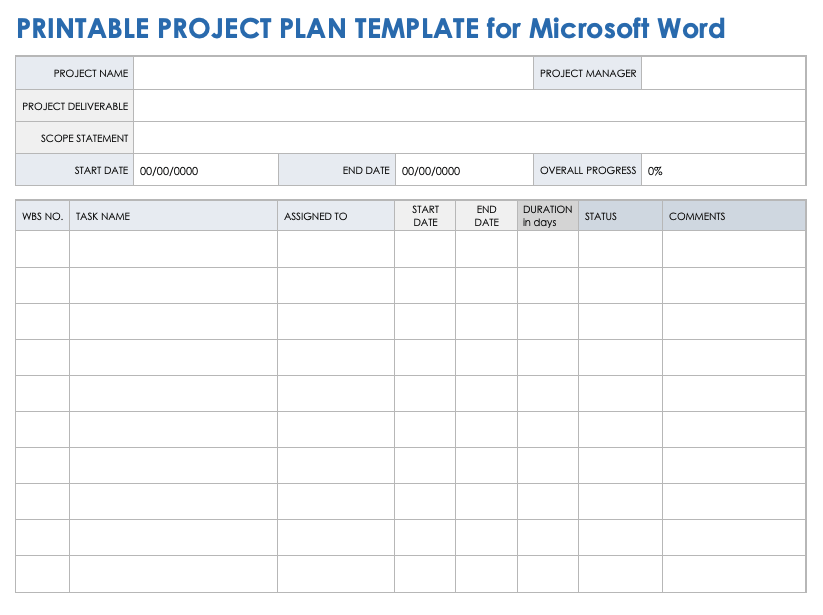Select the Project Manager entry field
This screenshot has width=823, height=615.
[x=723, y=73]
